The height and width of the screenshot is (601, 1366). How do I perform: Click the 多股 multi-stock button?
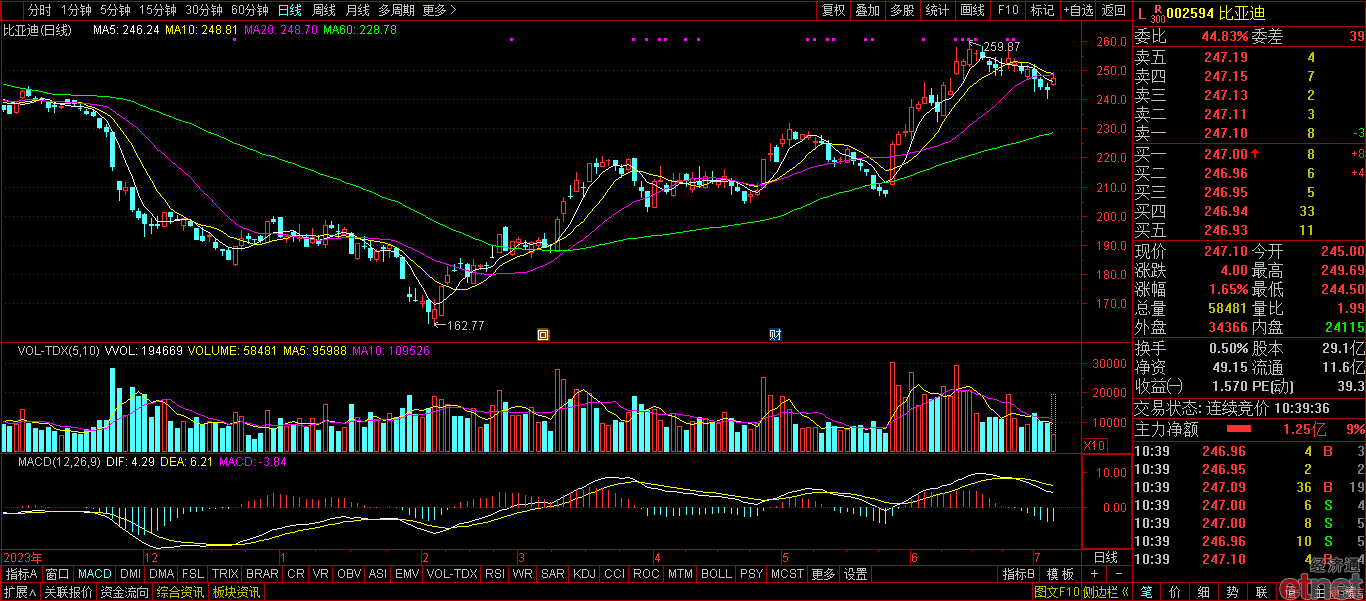pyautogui.click(x=902, y=10)
